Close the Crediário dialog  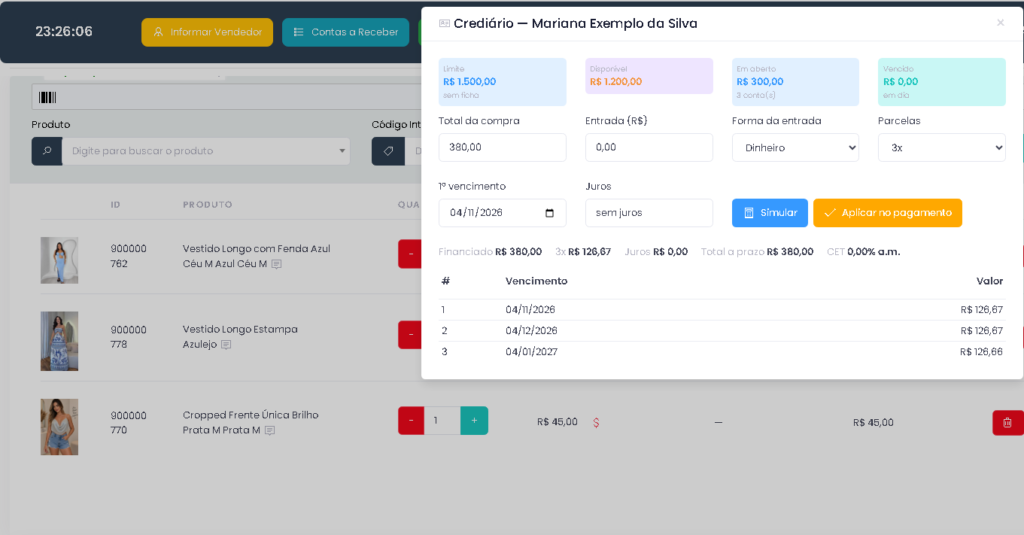point(1000,23)
